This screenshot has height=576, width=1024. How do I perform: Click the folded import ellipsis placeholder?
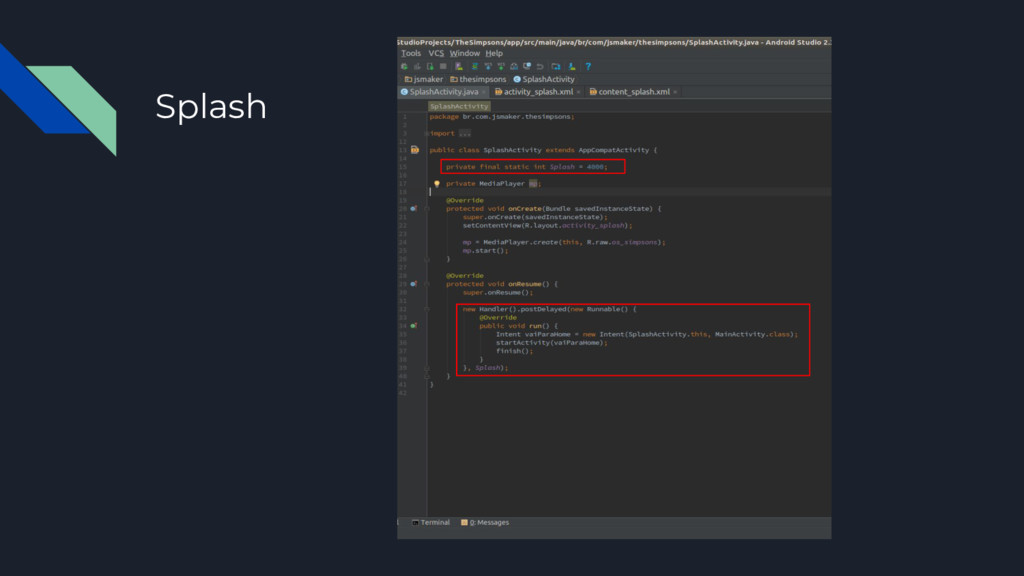click(x=464, y=133)
